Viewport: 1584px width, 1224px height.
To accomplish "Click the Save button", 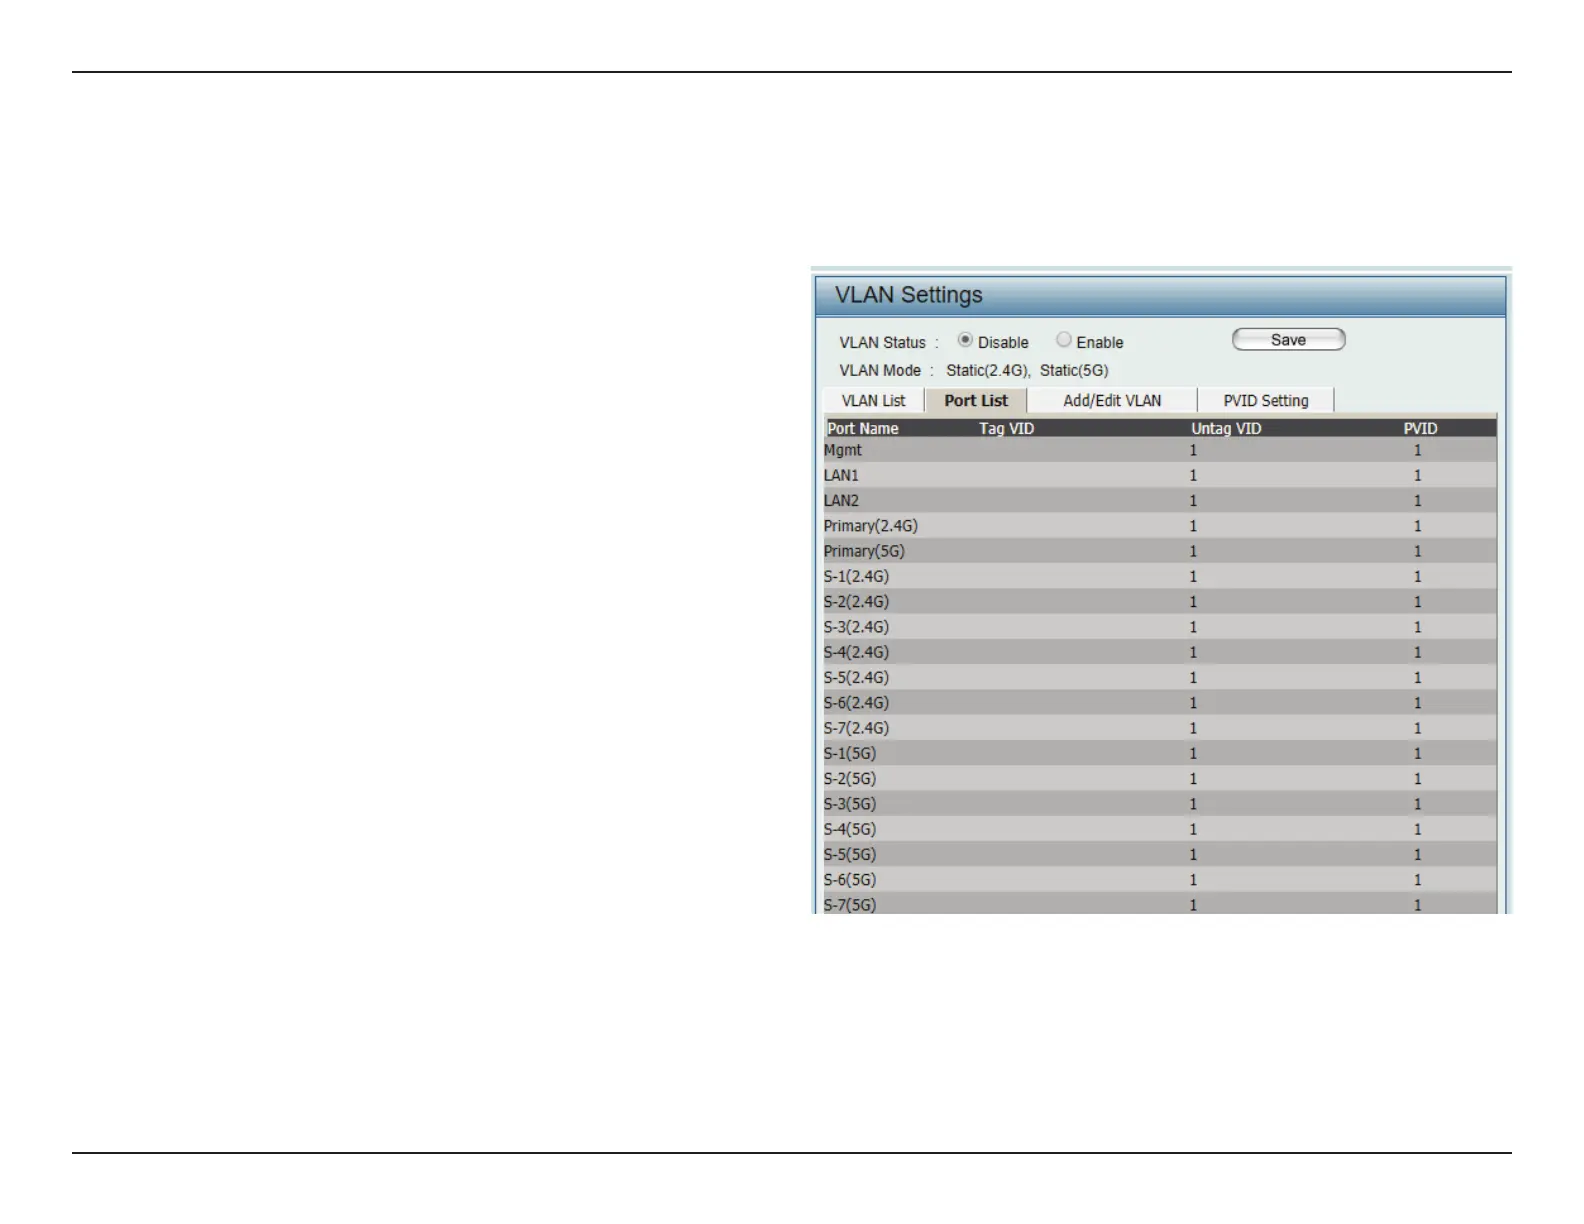I will click(1288, 340).
